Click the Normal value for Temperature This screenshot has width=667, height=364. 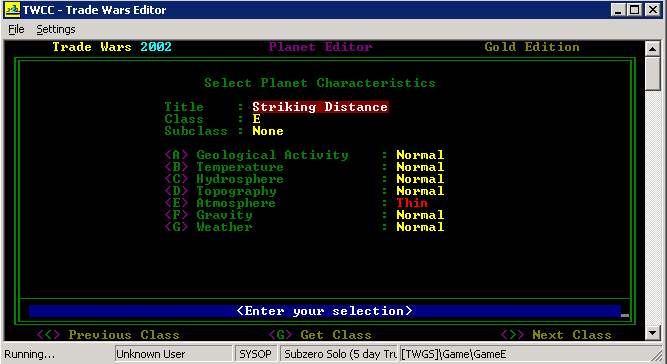[x=420, y=167]
